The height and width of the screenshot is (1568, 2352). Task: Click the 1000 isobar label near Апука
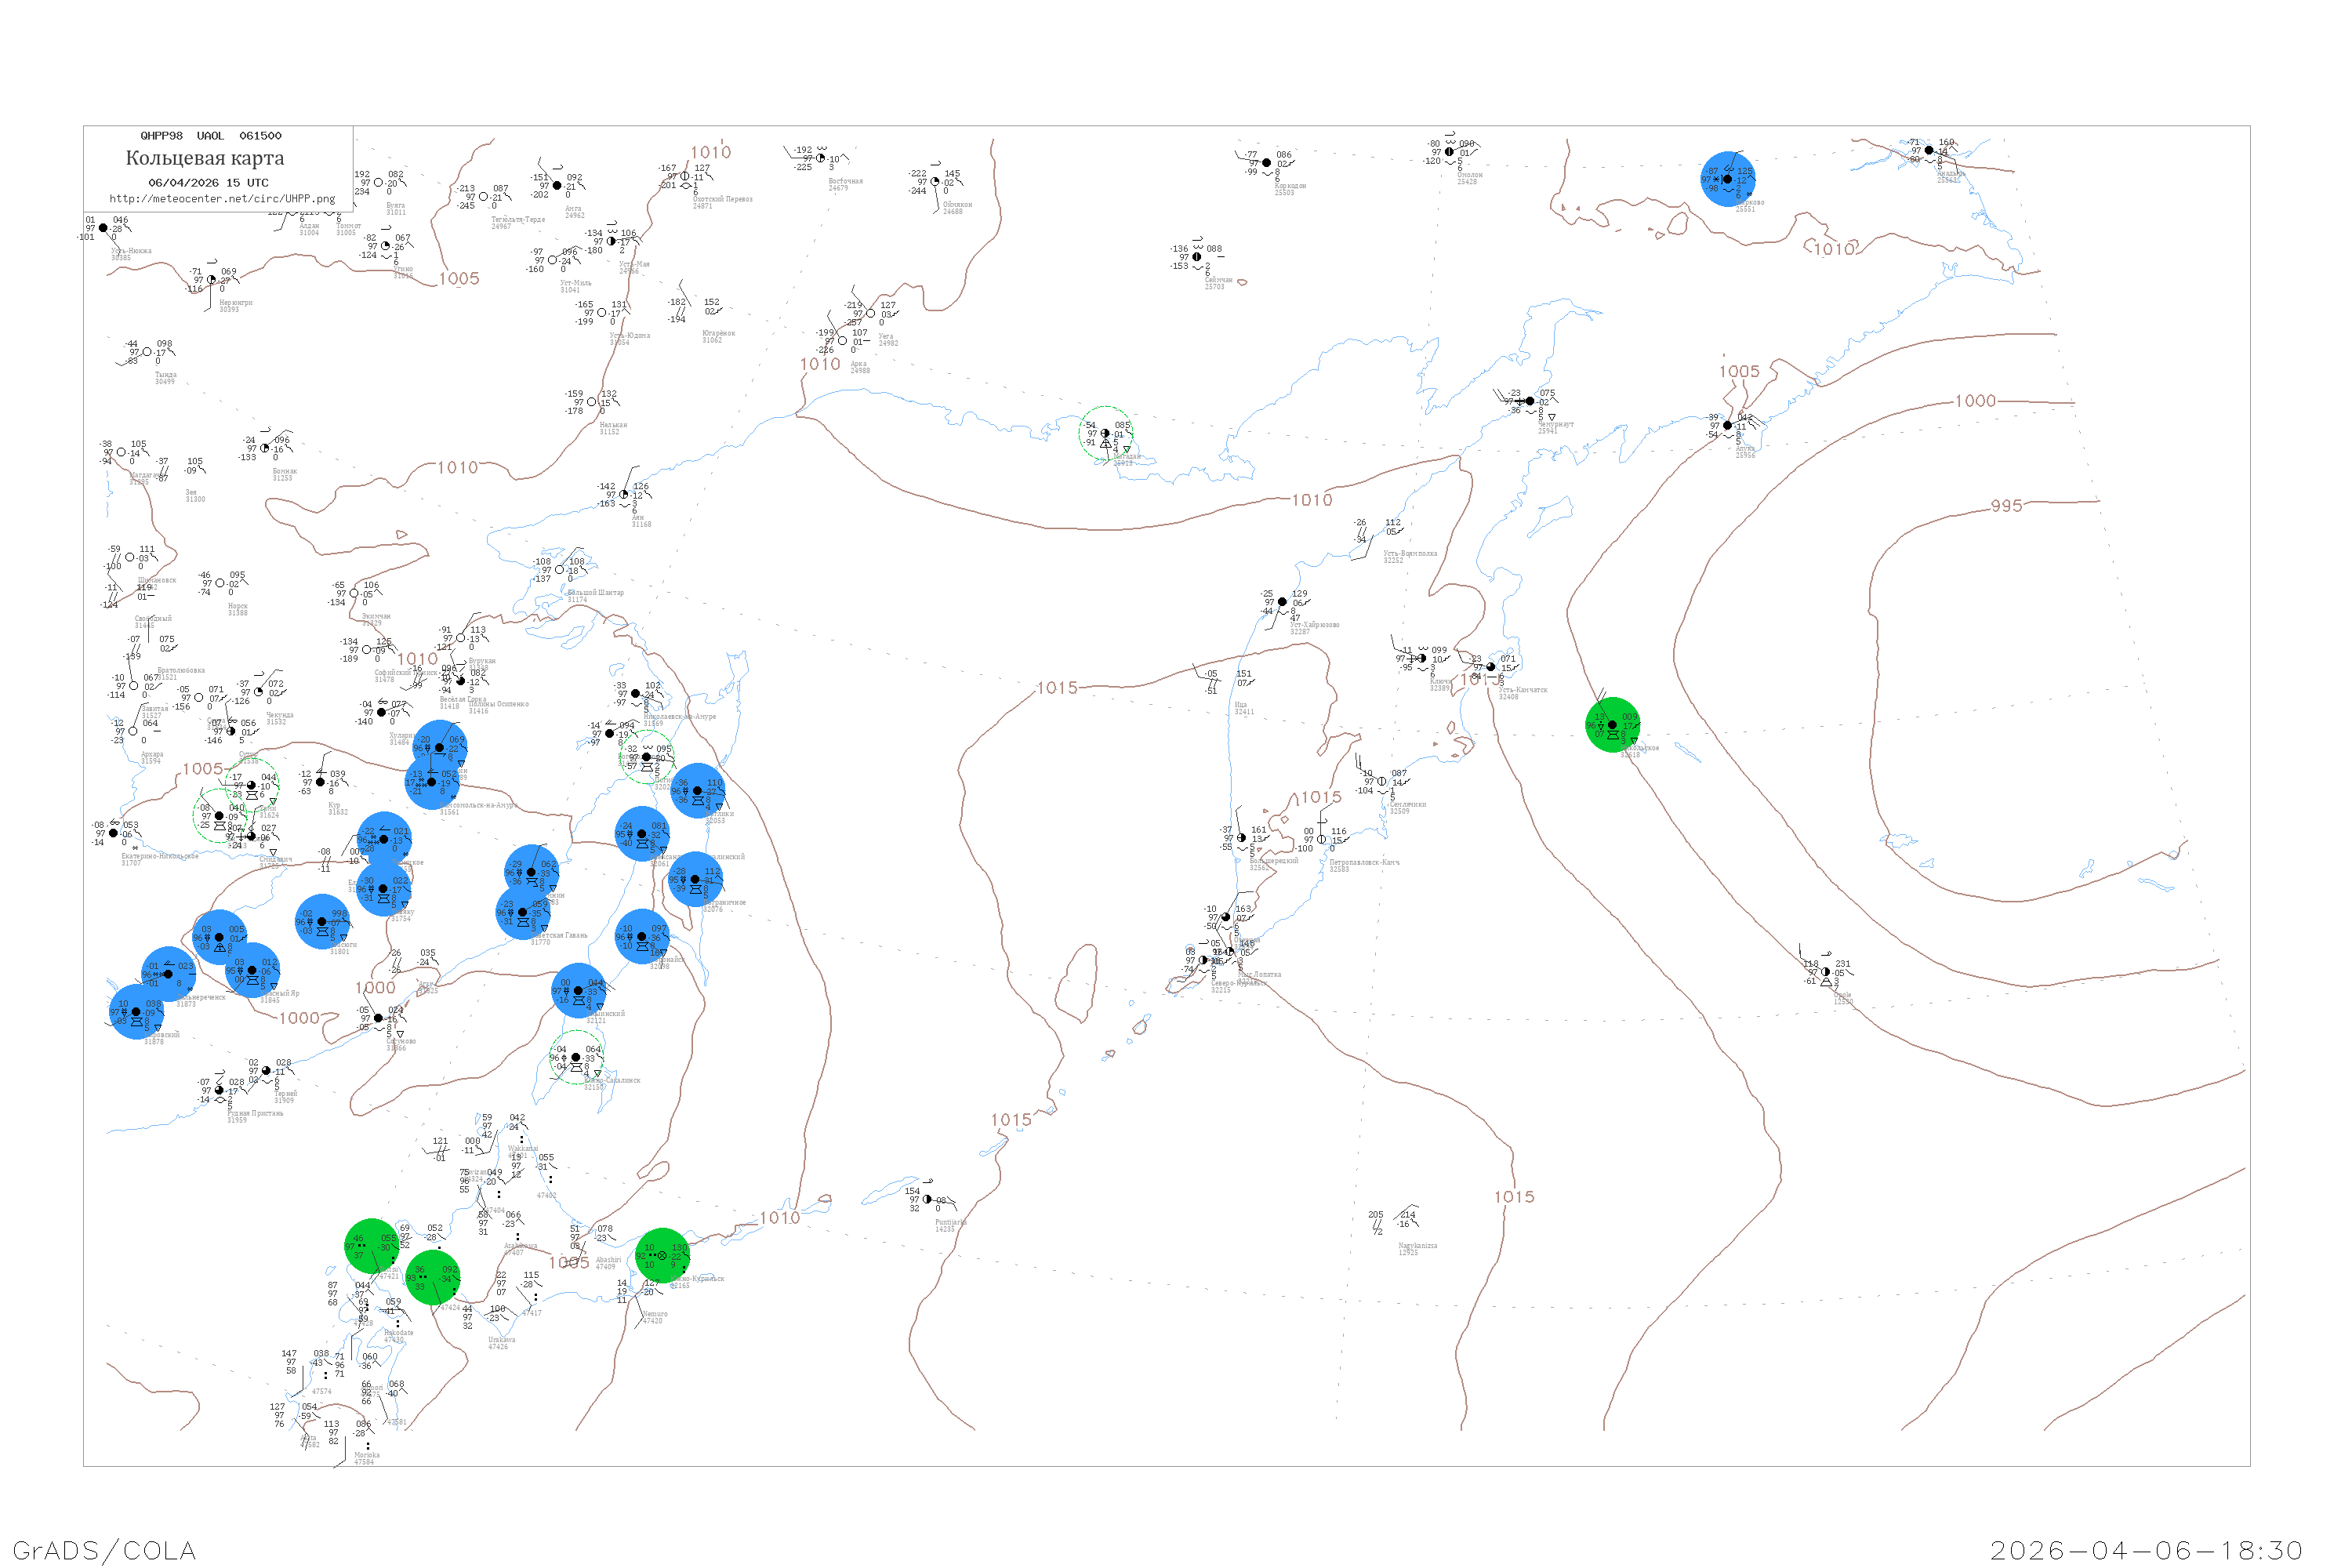coord(1975,401)
